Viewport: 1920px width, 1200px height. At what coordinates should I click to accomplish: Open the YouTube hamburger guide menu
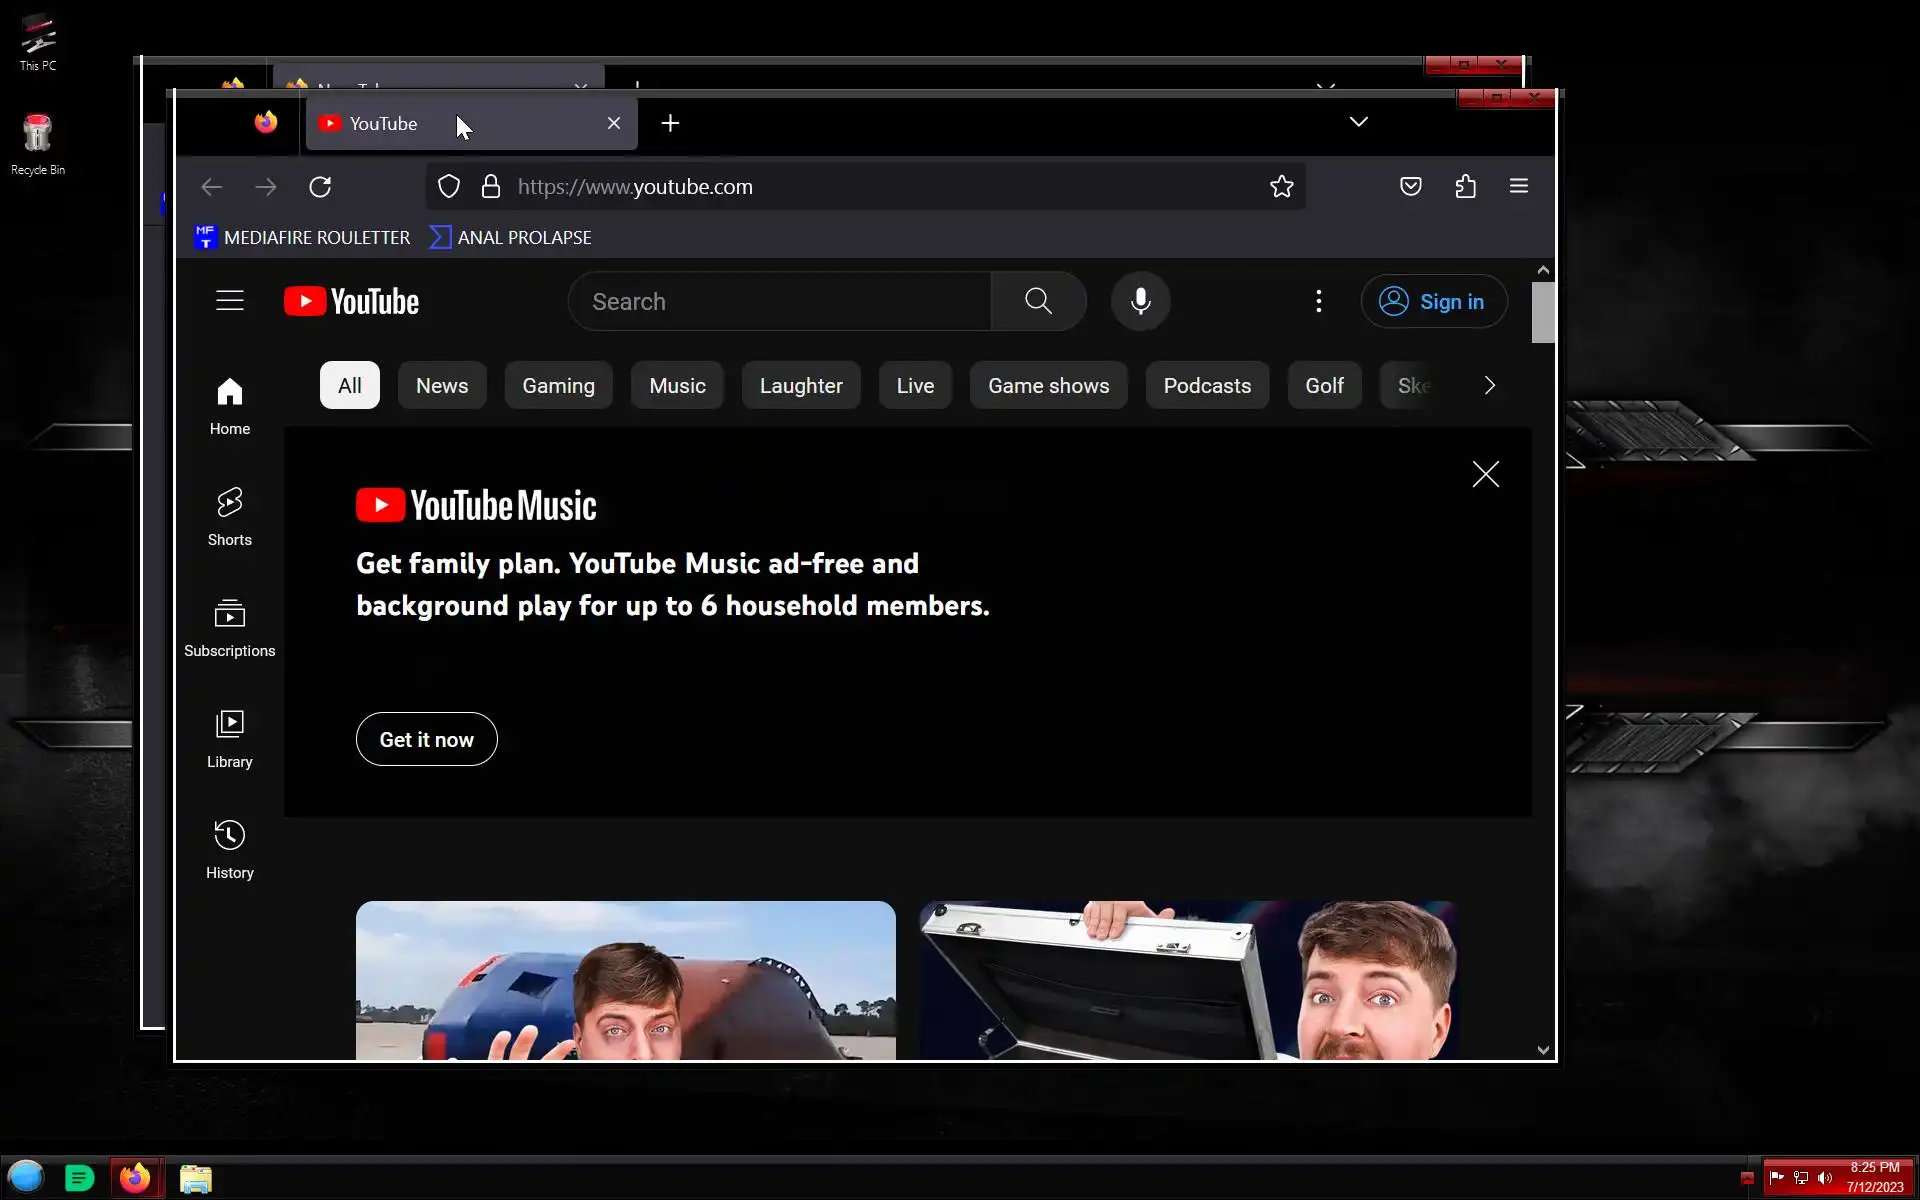click(230, 301)
